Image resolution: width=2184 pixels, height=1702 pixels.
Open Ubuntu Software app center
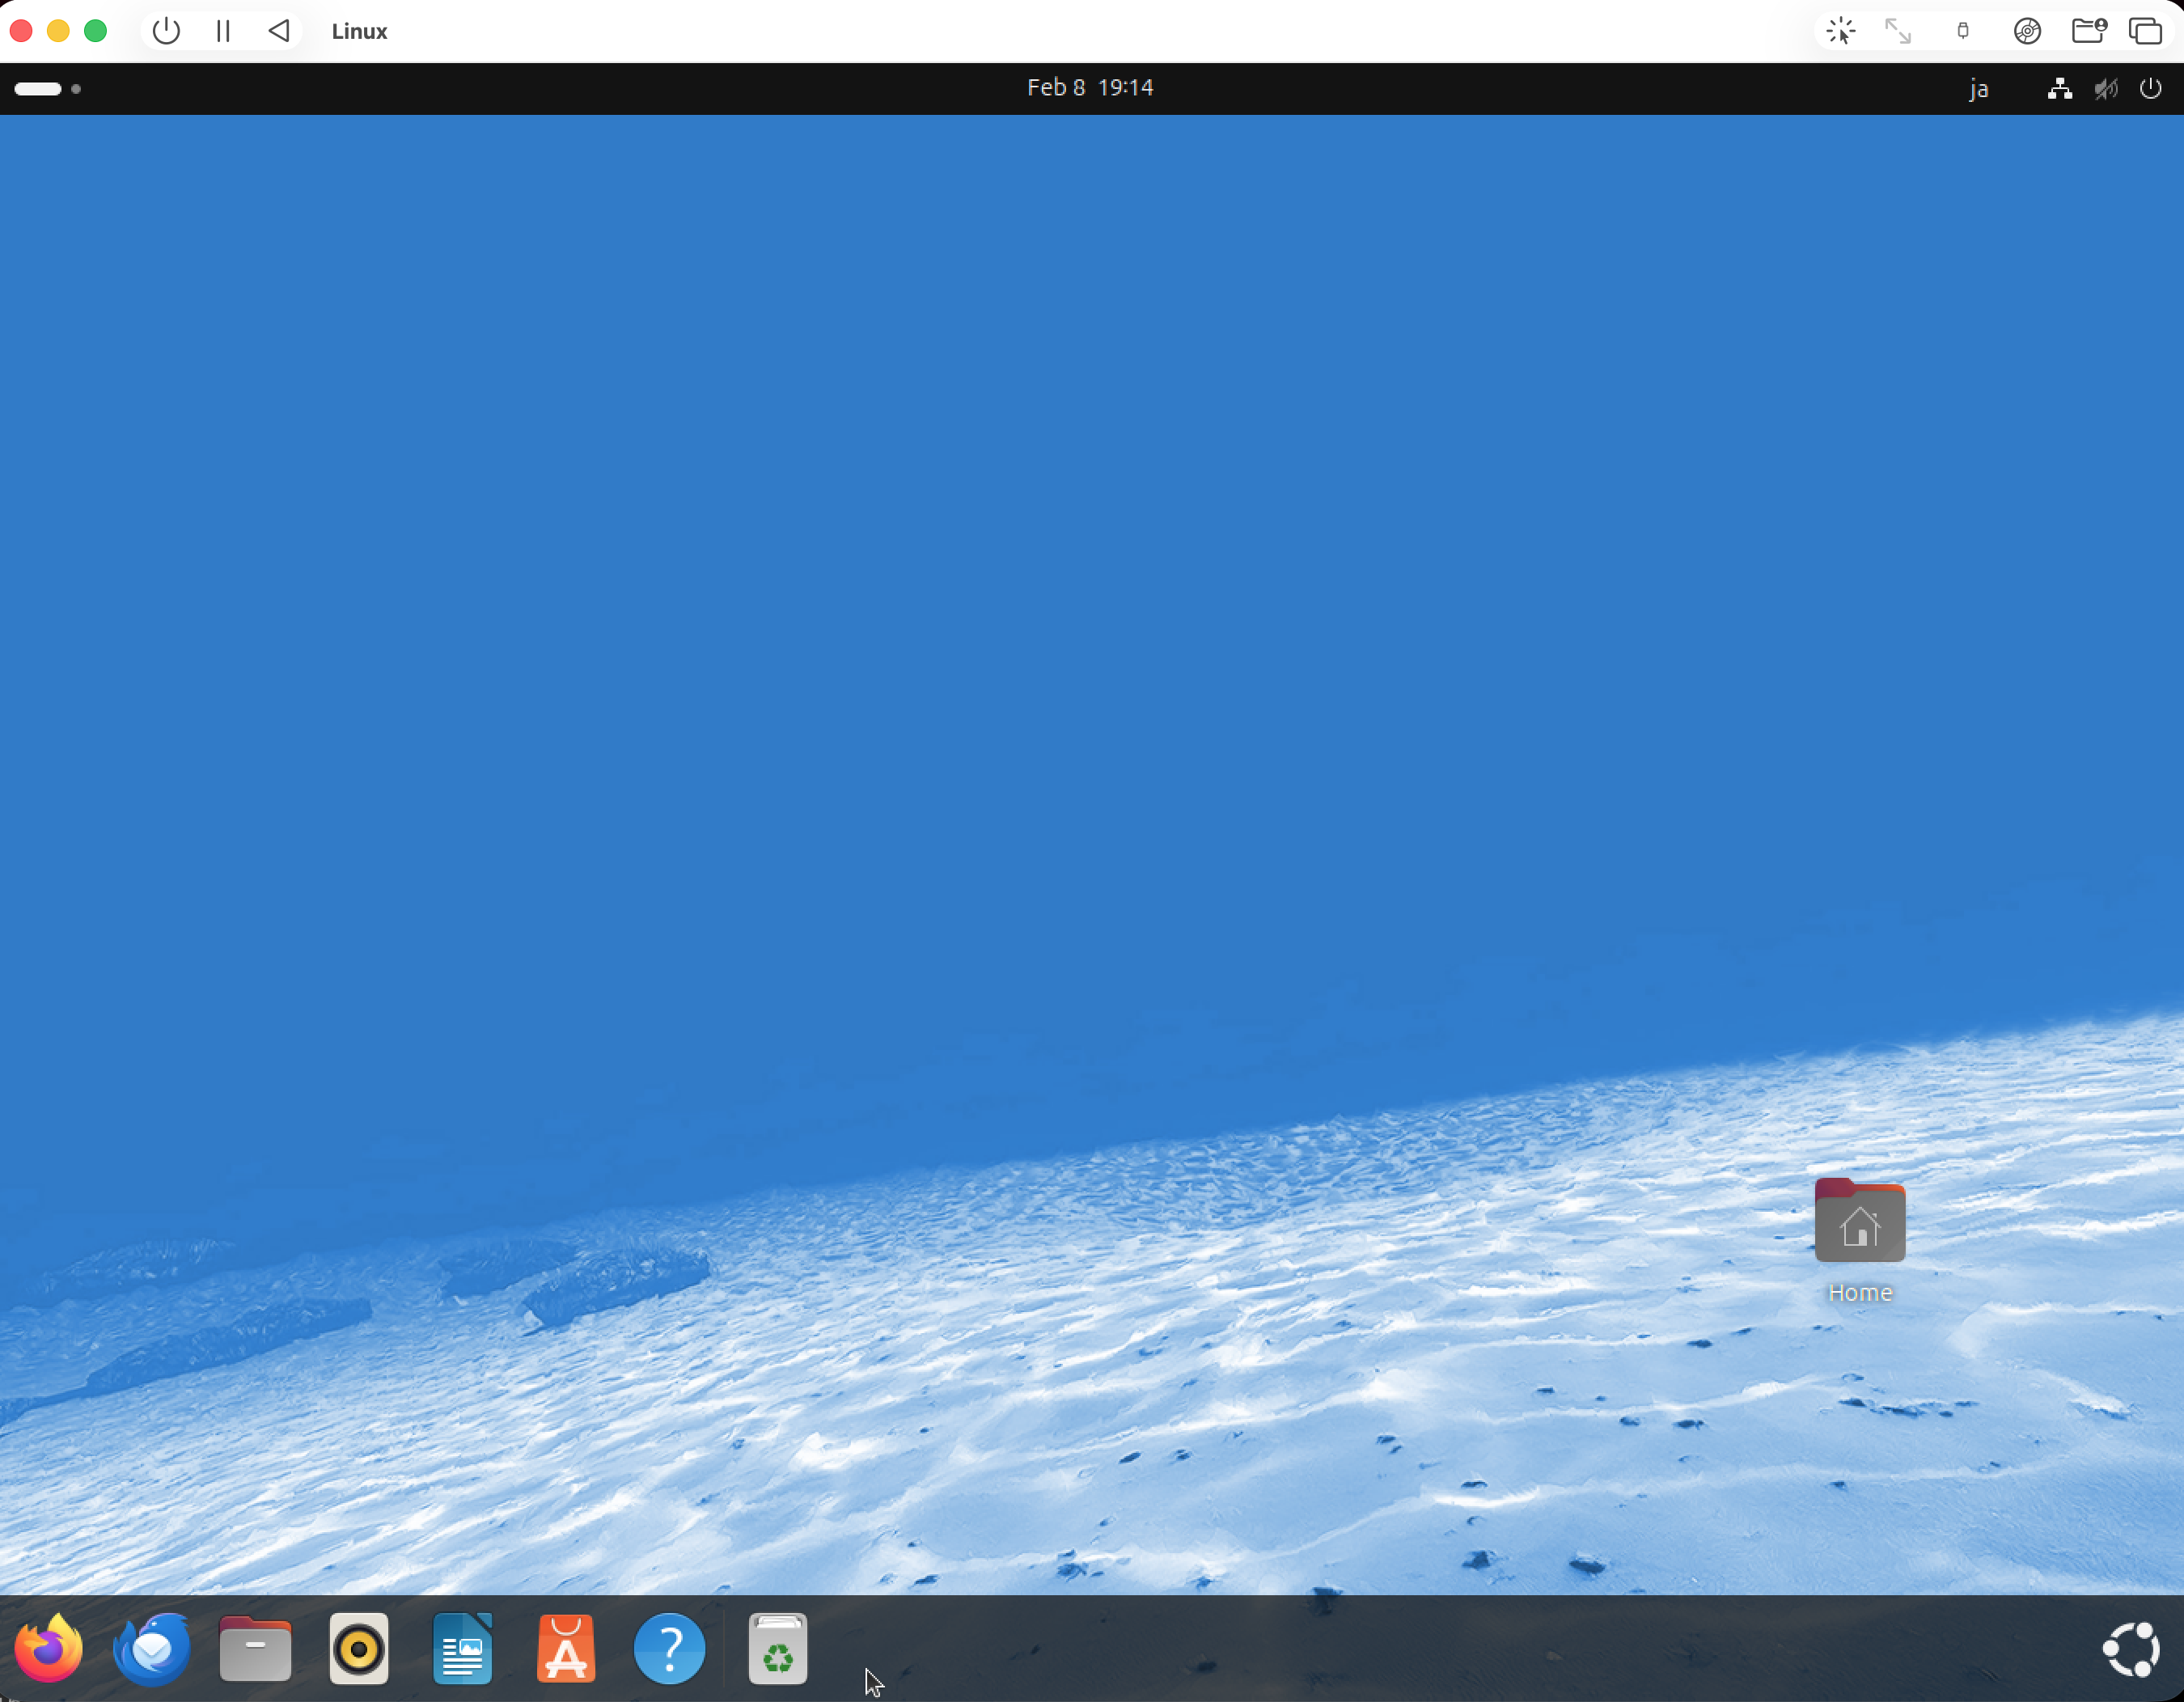tap(566, 1648)
